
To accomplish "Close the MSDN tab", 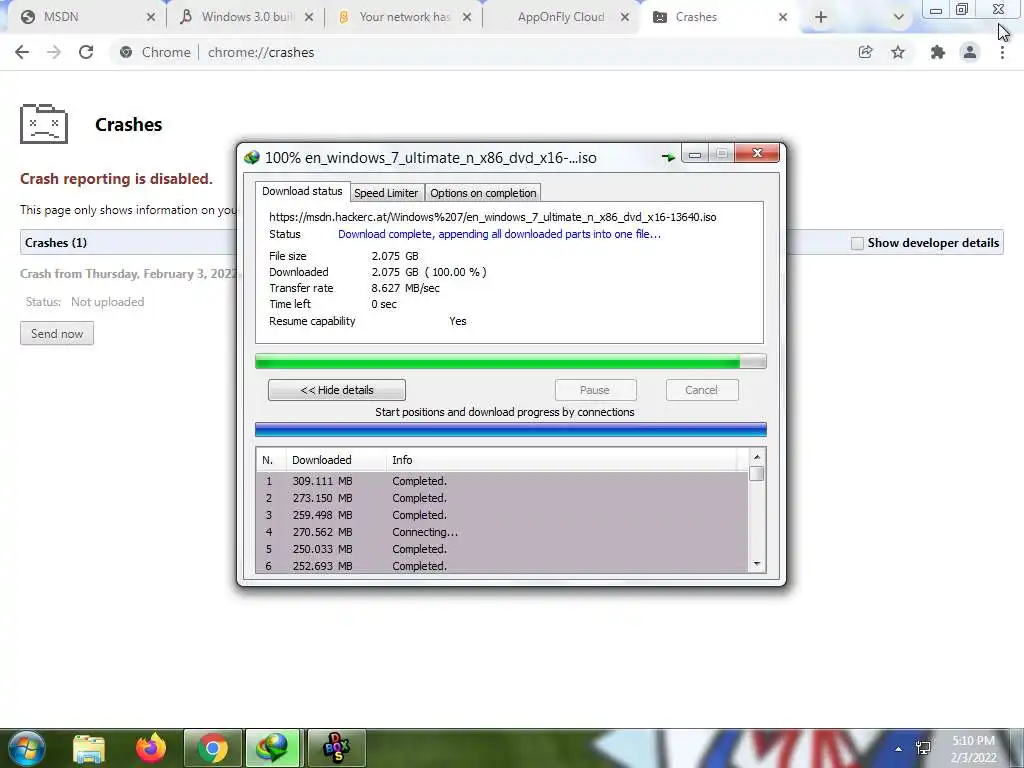I will [x=151, y=17].
